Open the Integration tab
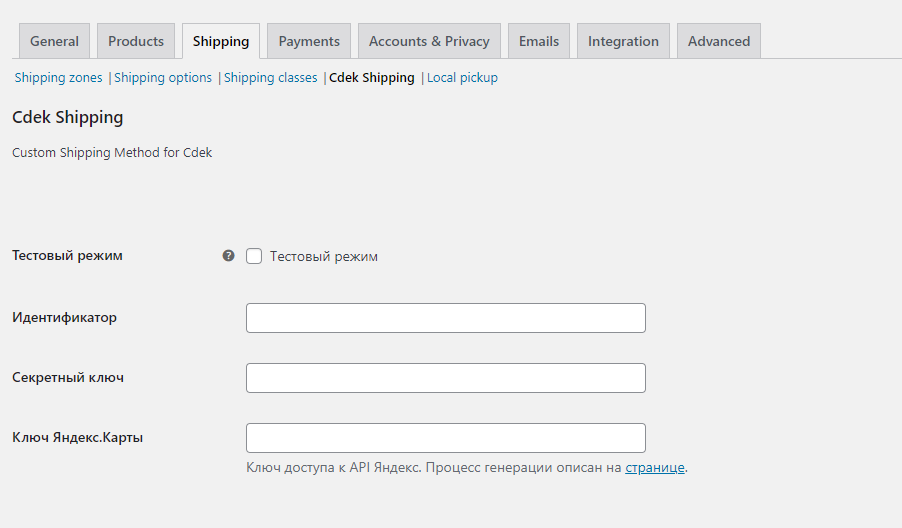902x528 pixels. pos(623,41)
